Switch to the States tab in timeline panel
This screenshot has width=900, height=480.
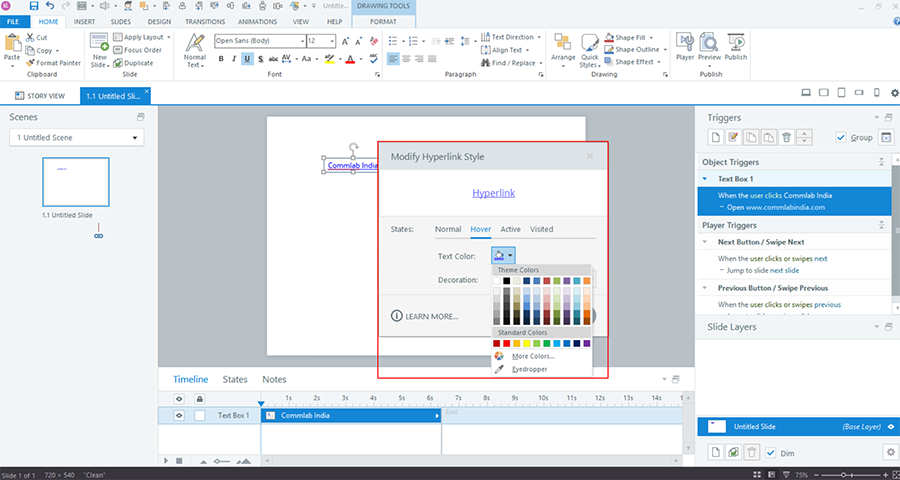(235, 380)
